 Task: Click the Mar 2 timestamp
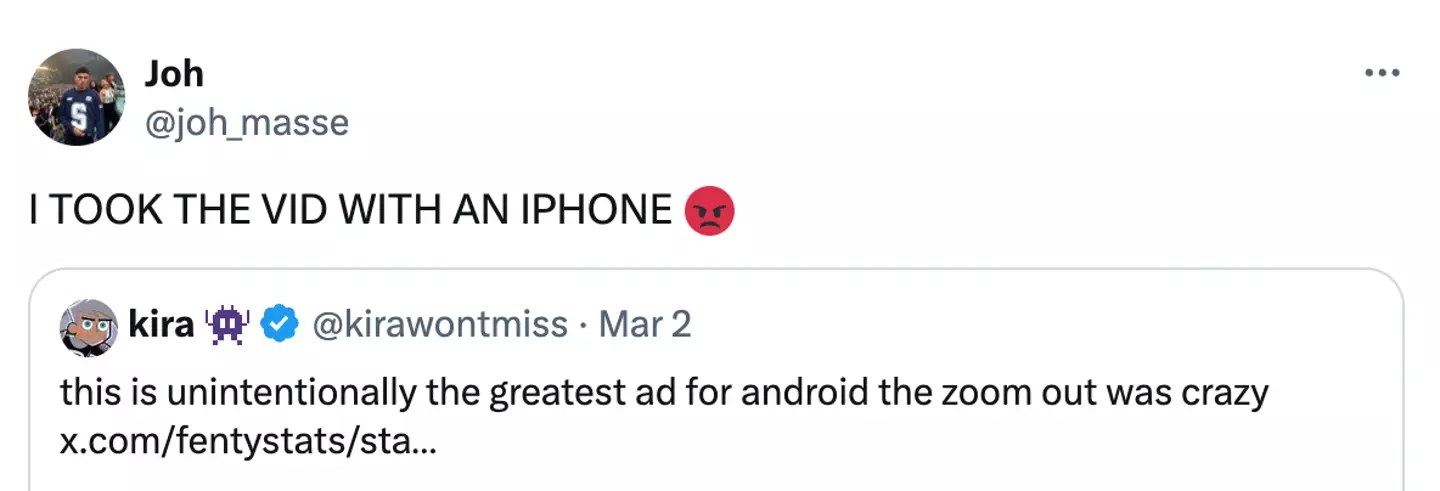(x=645, y=324)
